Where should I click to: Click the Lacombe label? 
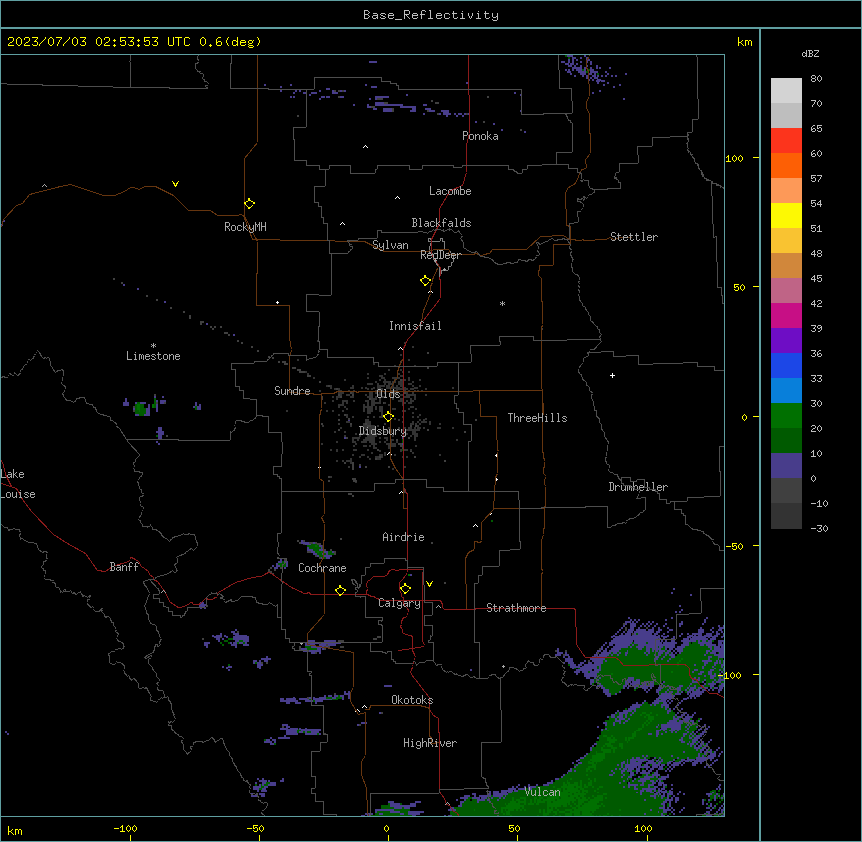450,191
